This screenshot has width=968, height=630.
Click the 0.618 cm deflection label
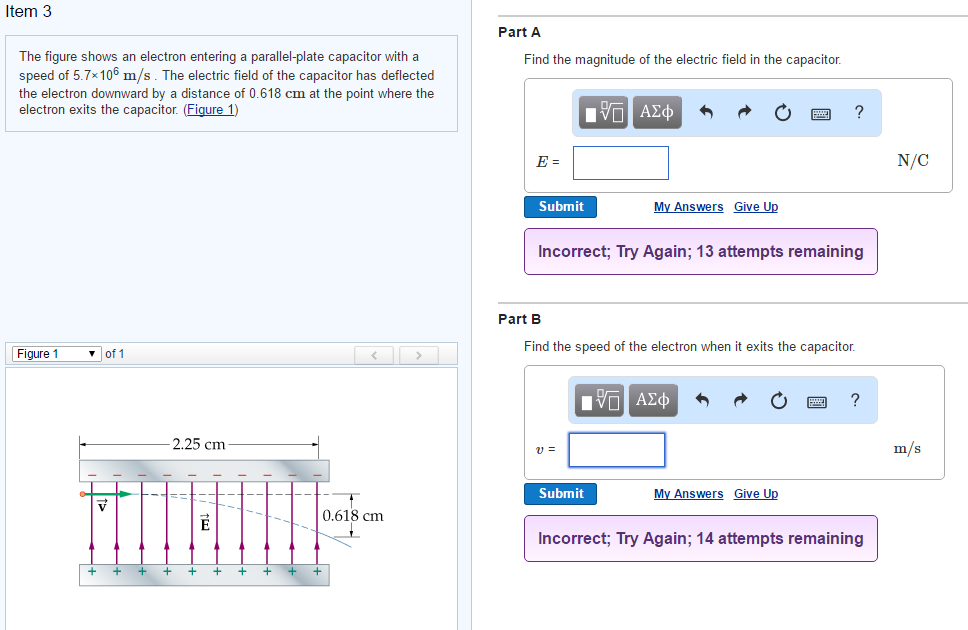353,516
